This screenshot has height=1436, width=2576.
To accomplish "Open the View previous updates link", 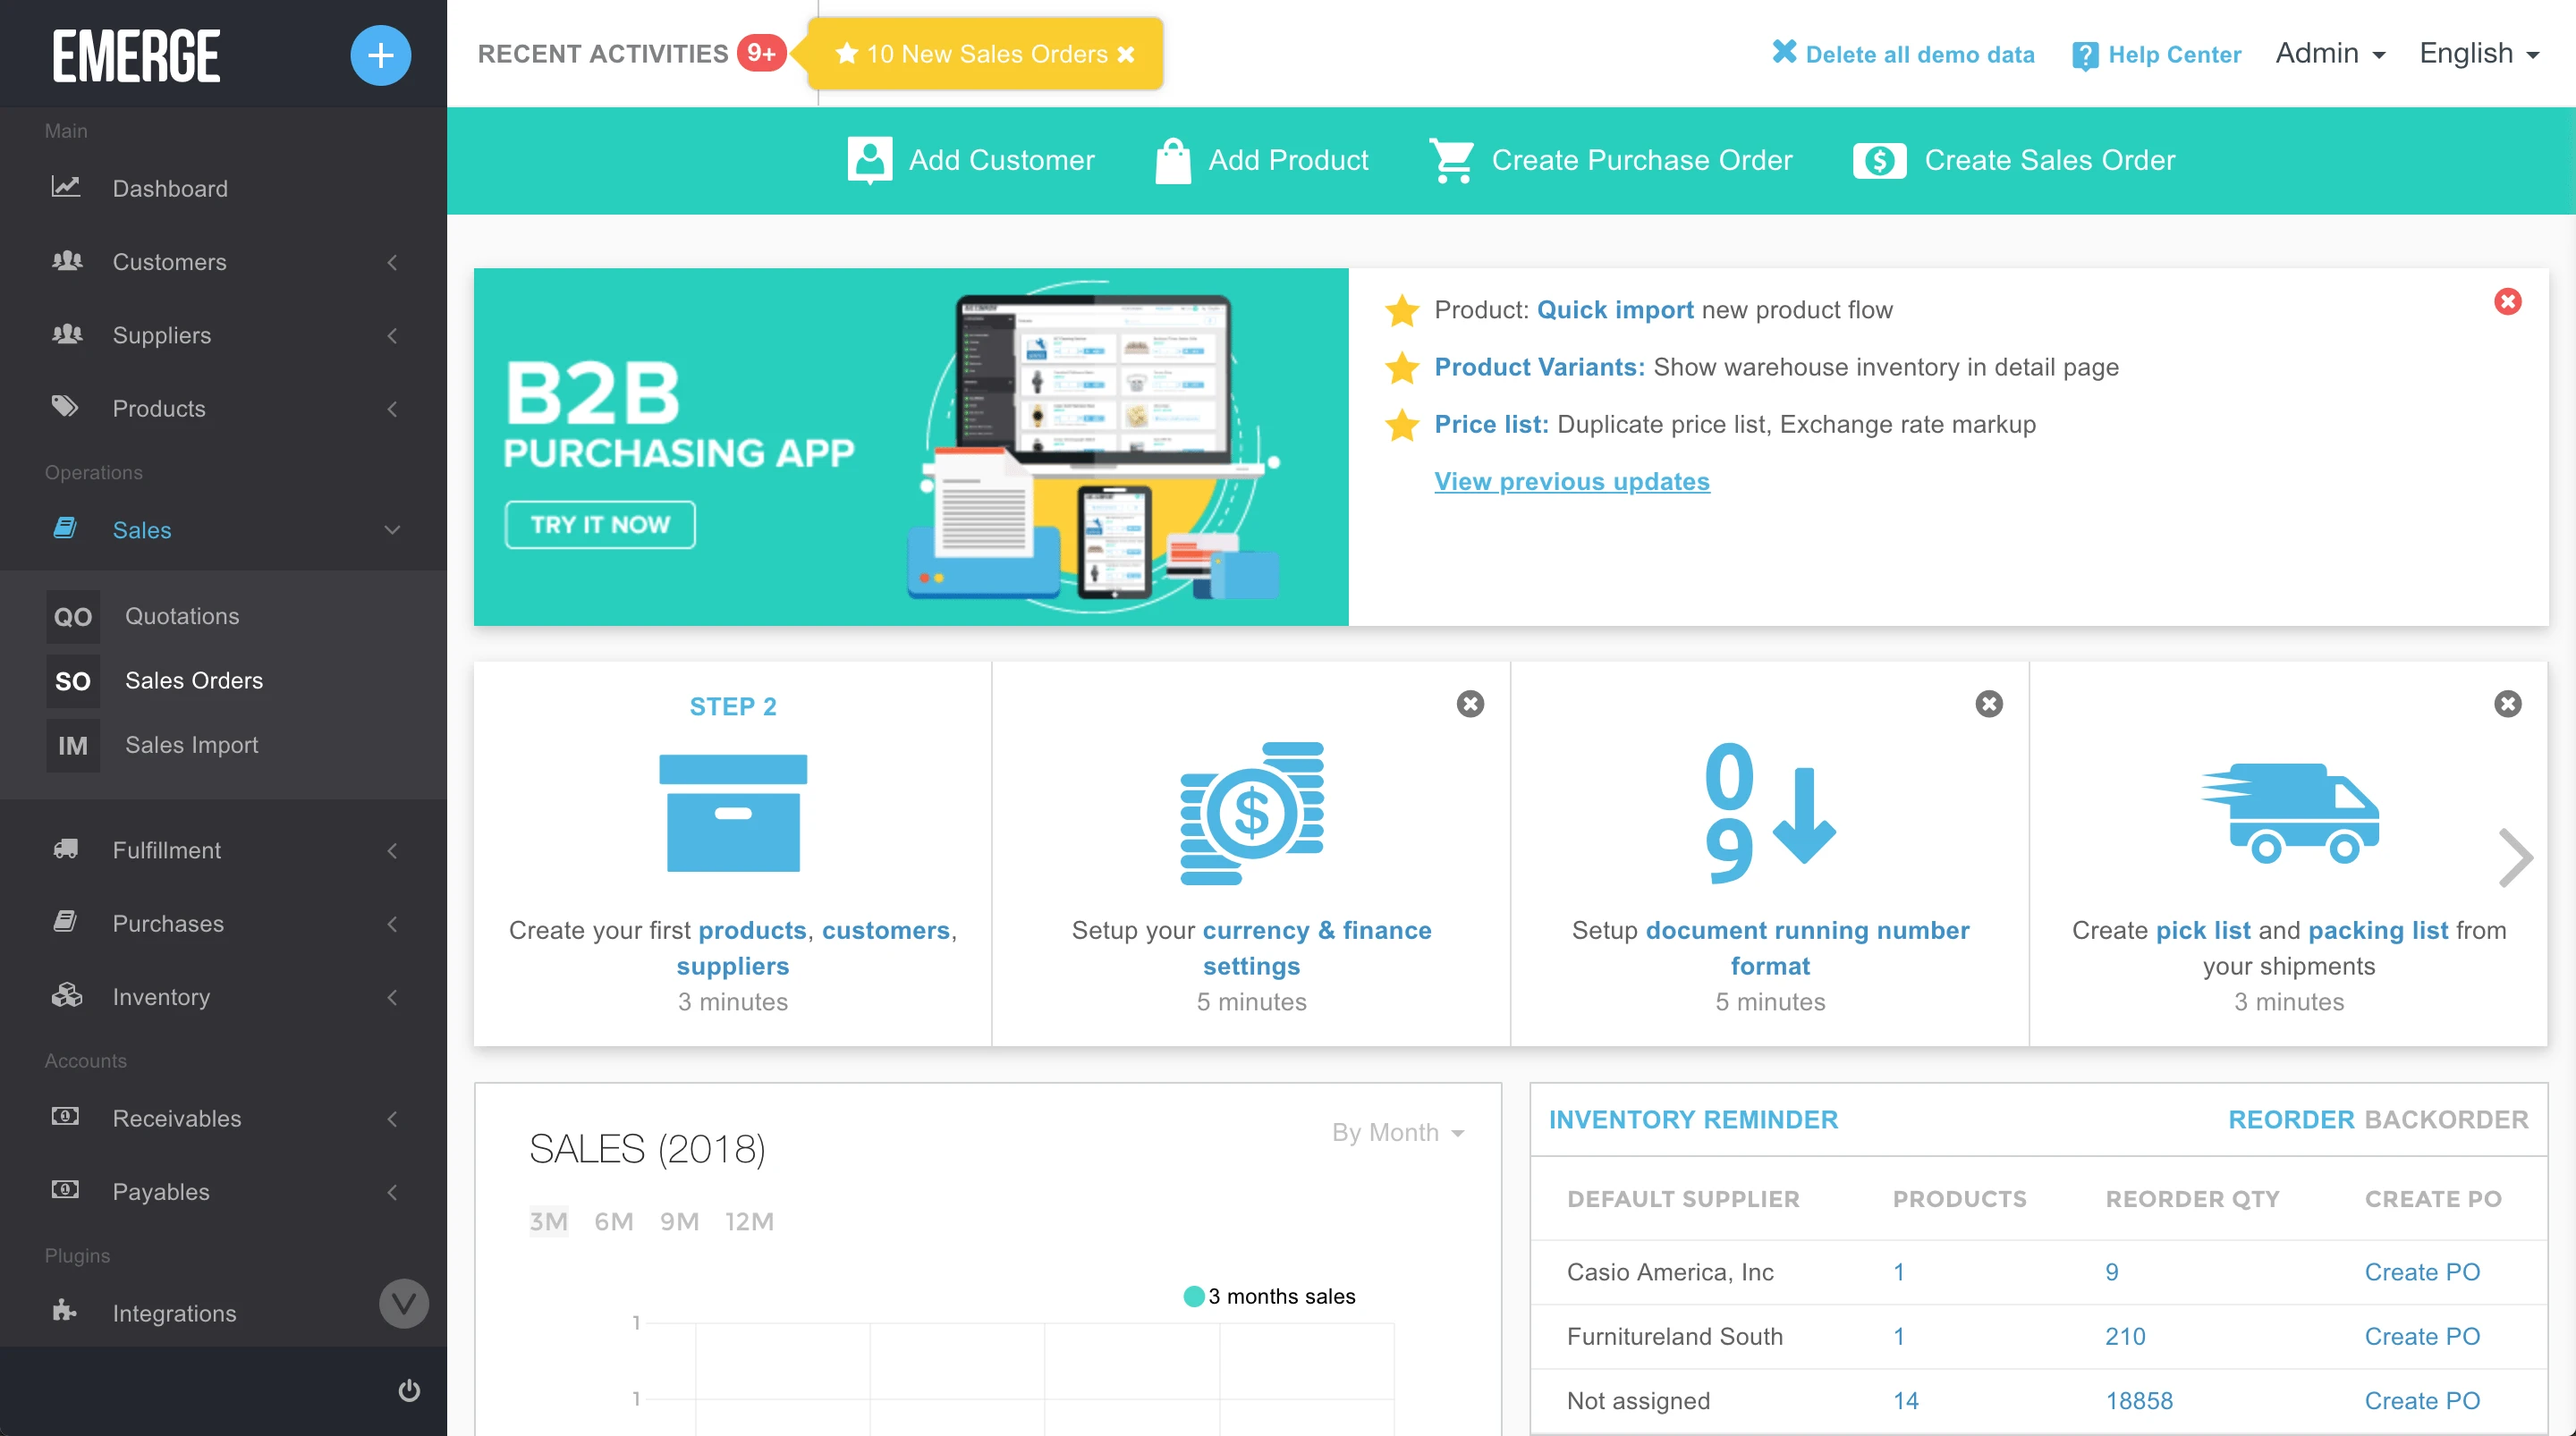I will pyautogui.click(x=1571, y=481).
